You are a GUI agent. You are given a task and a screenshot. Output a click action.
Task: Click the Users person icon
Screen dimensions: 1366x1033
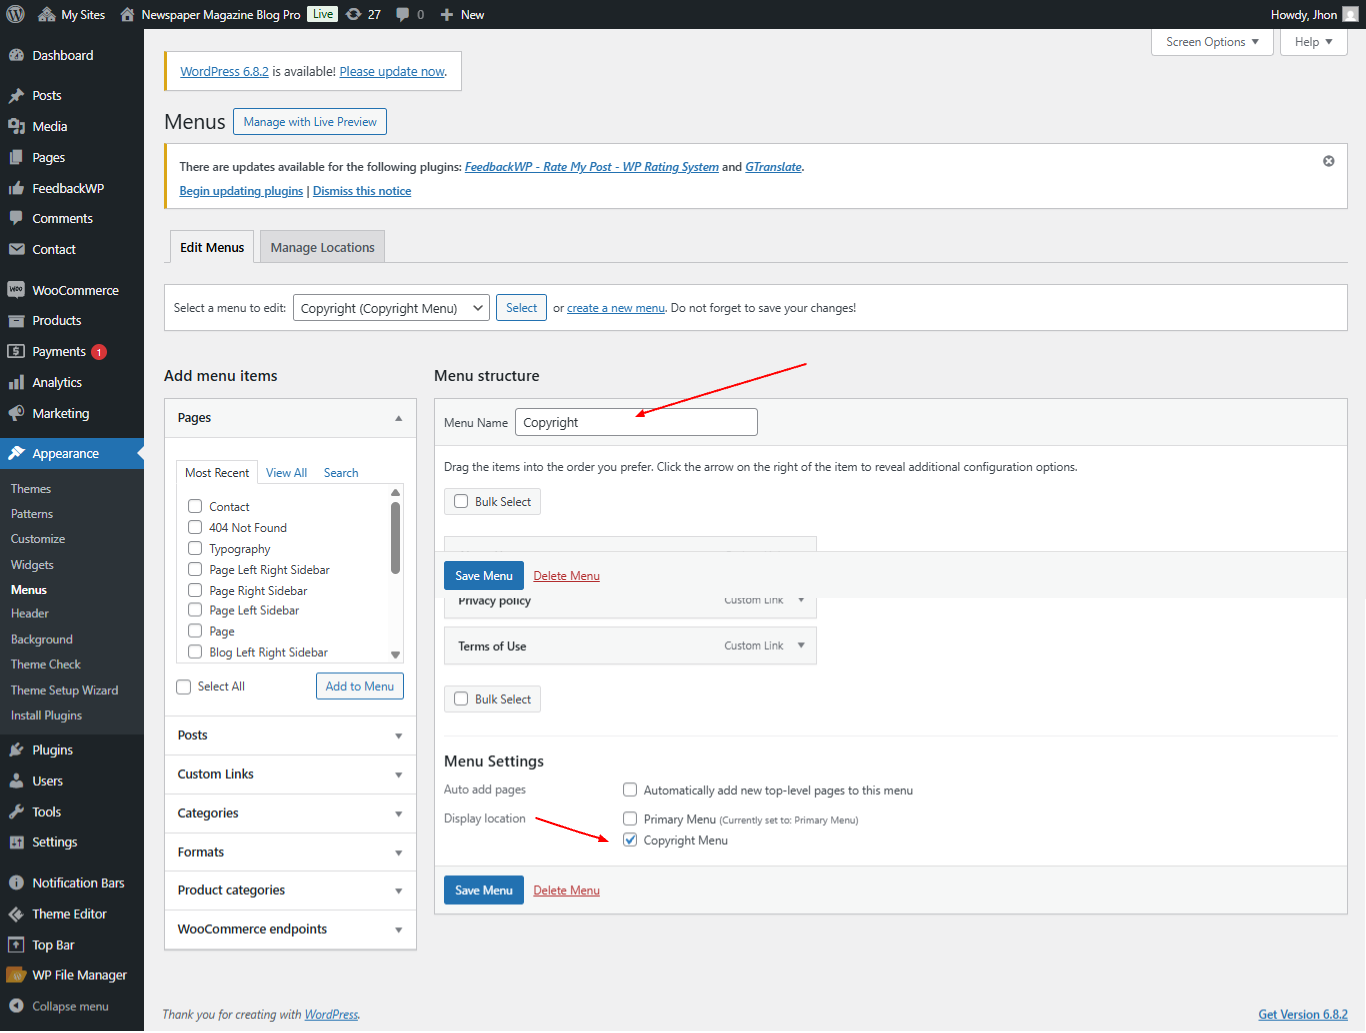(x=16, y=781)
